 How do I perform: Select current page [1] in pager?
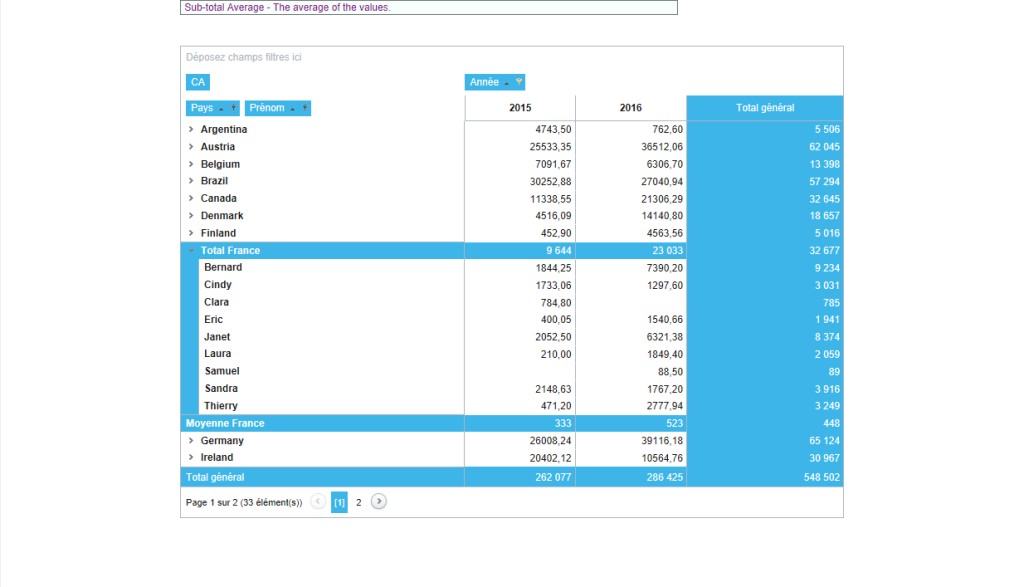(340, 502)
